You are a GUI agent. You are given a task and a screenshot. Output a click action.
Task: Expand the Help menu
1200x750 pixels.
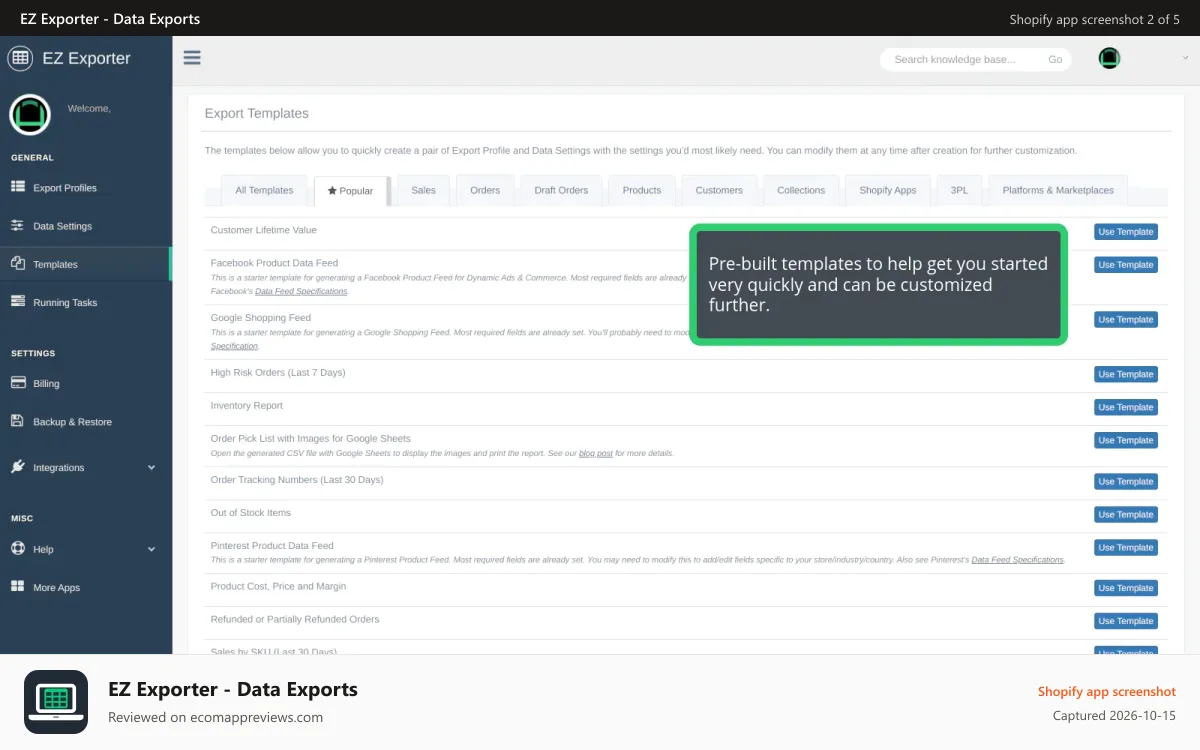click(85, 549)
